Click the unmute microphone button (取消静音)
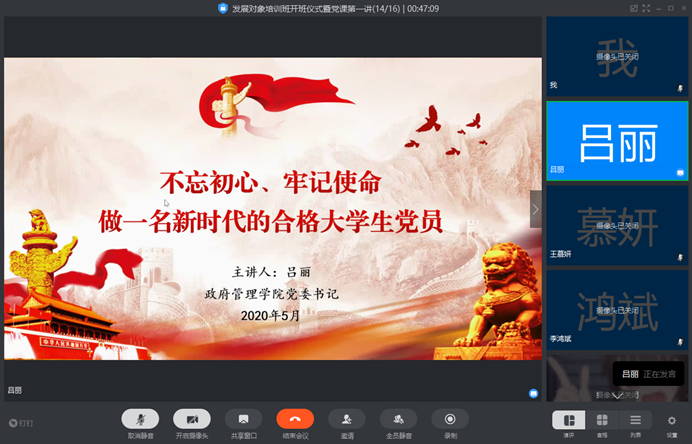The image size is (692, 444). coord(140,419)
